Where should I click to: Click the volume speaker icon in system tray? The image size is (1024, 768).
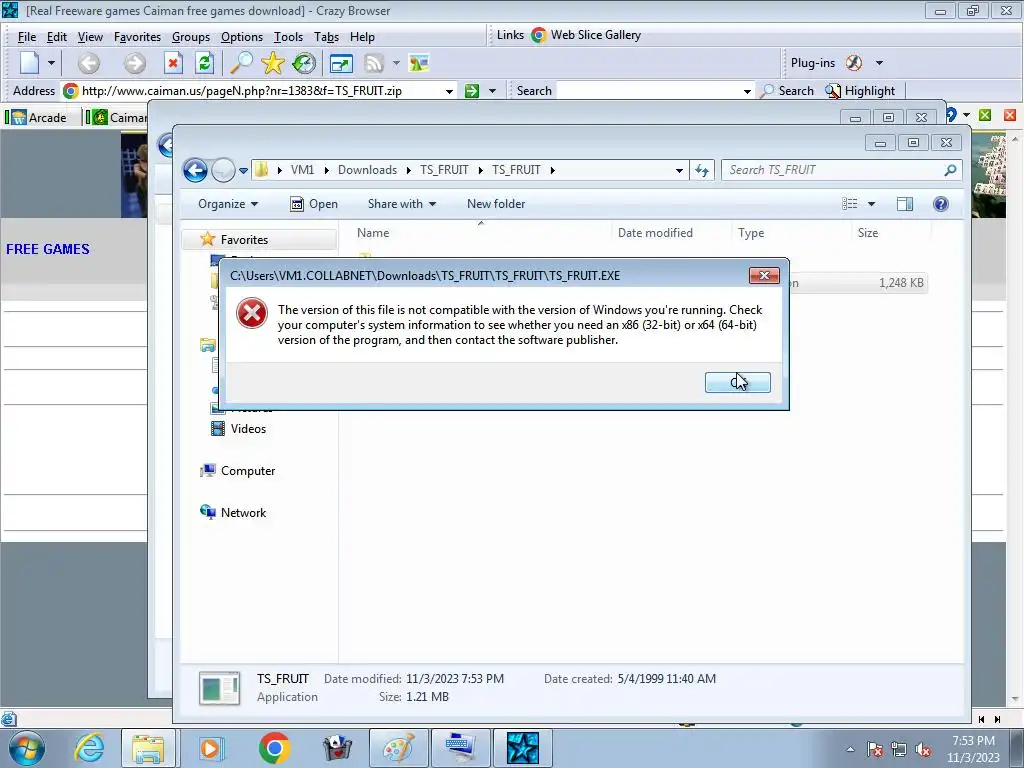coord(923,750)
